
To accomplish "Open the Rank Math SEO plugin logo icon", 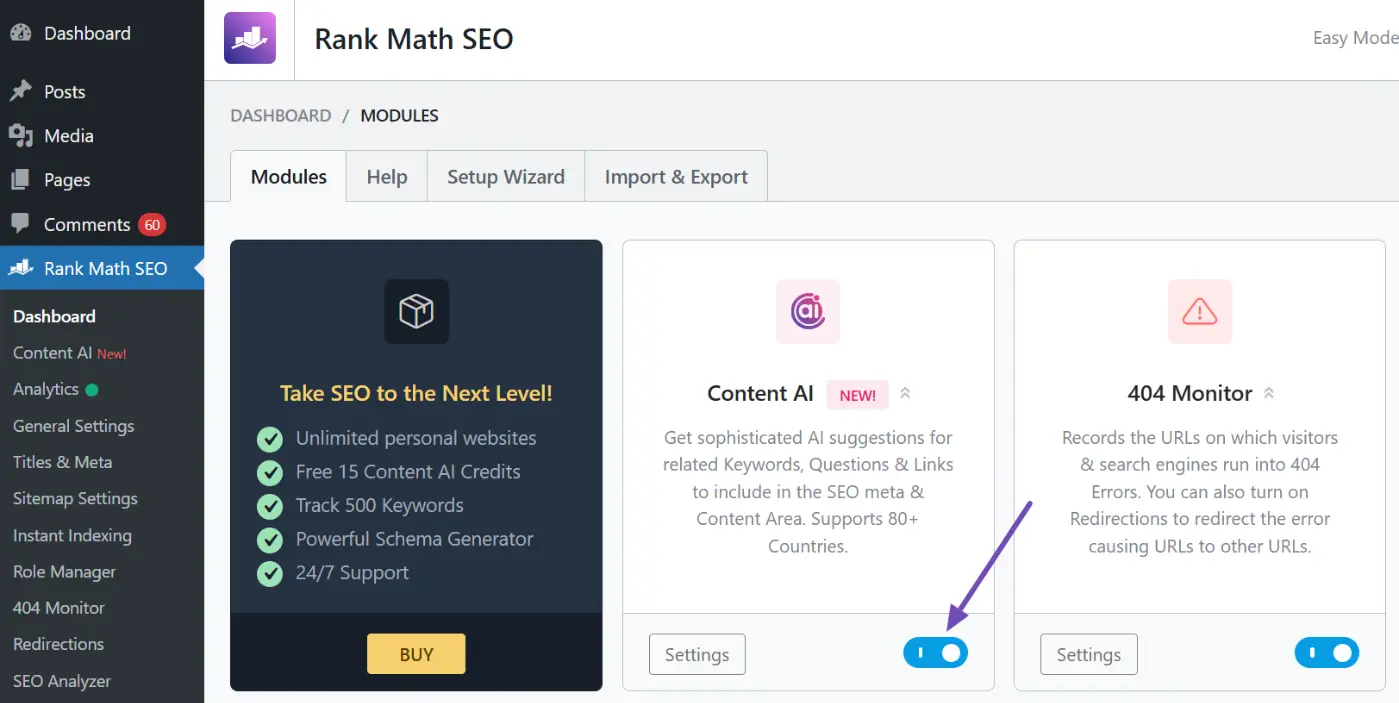I will pos(249,37).
